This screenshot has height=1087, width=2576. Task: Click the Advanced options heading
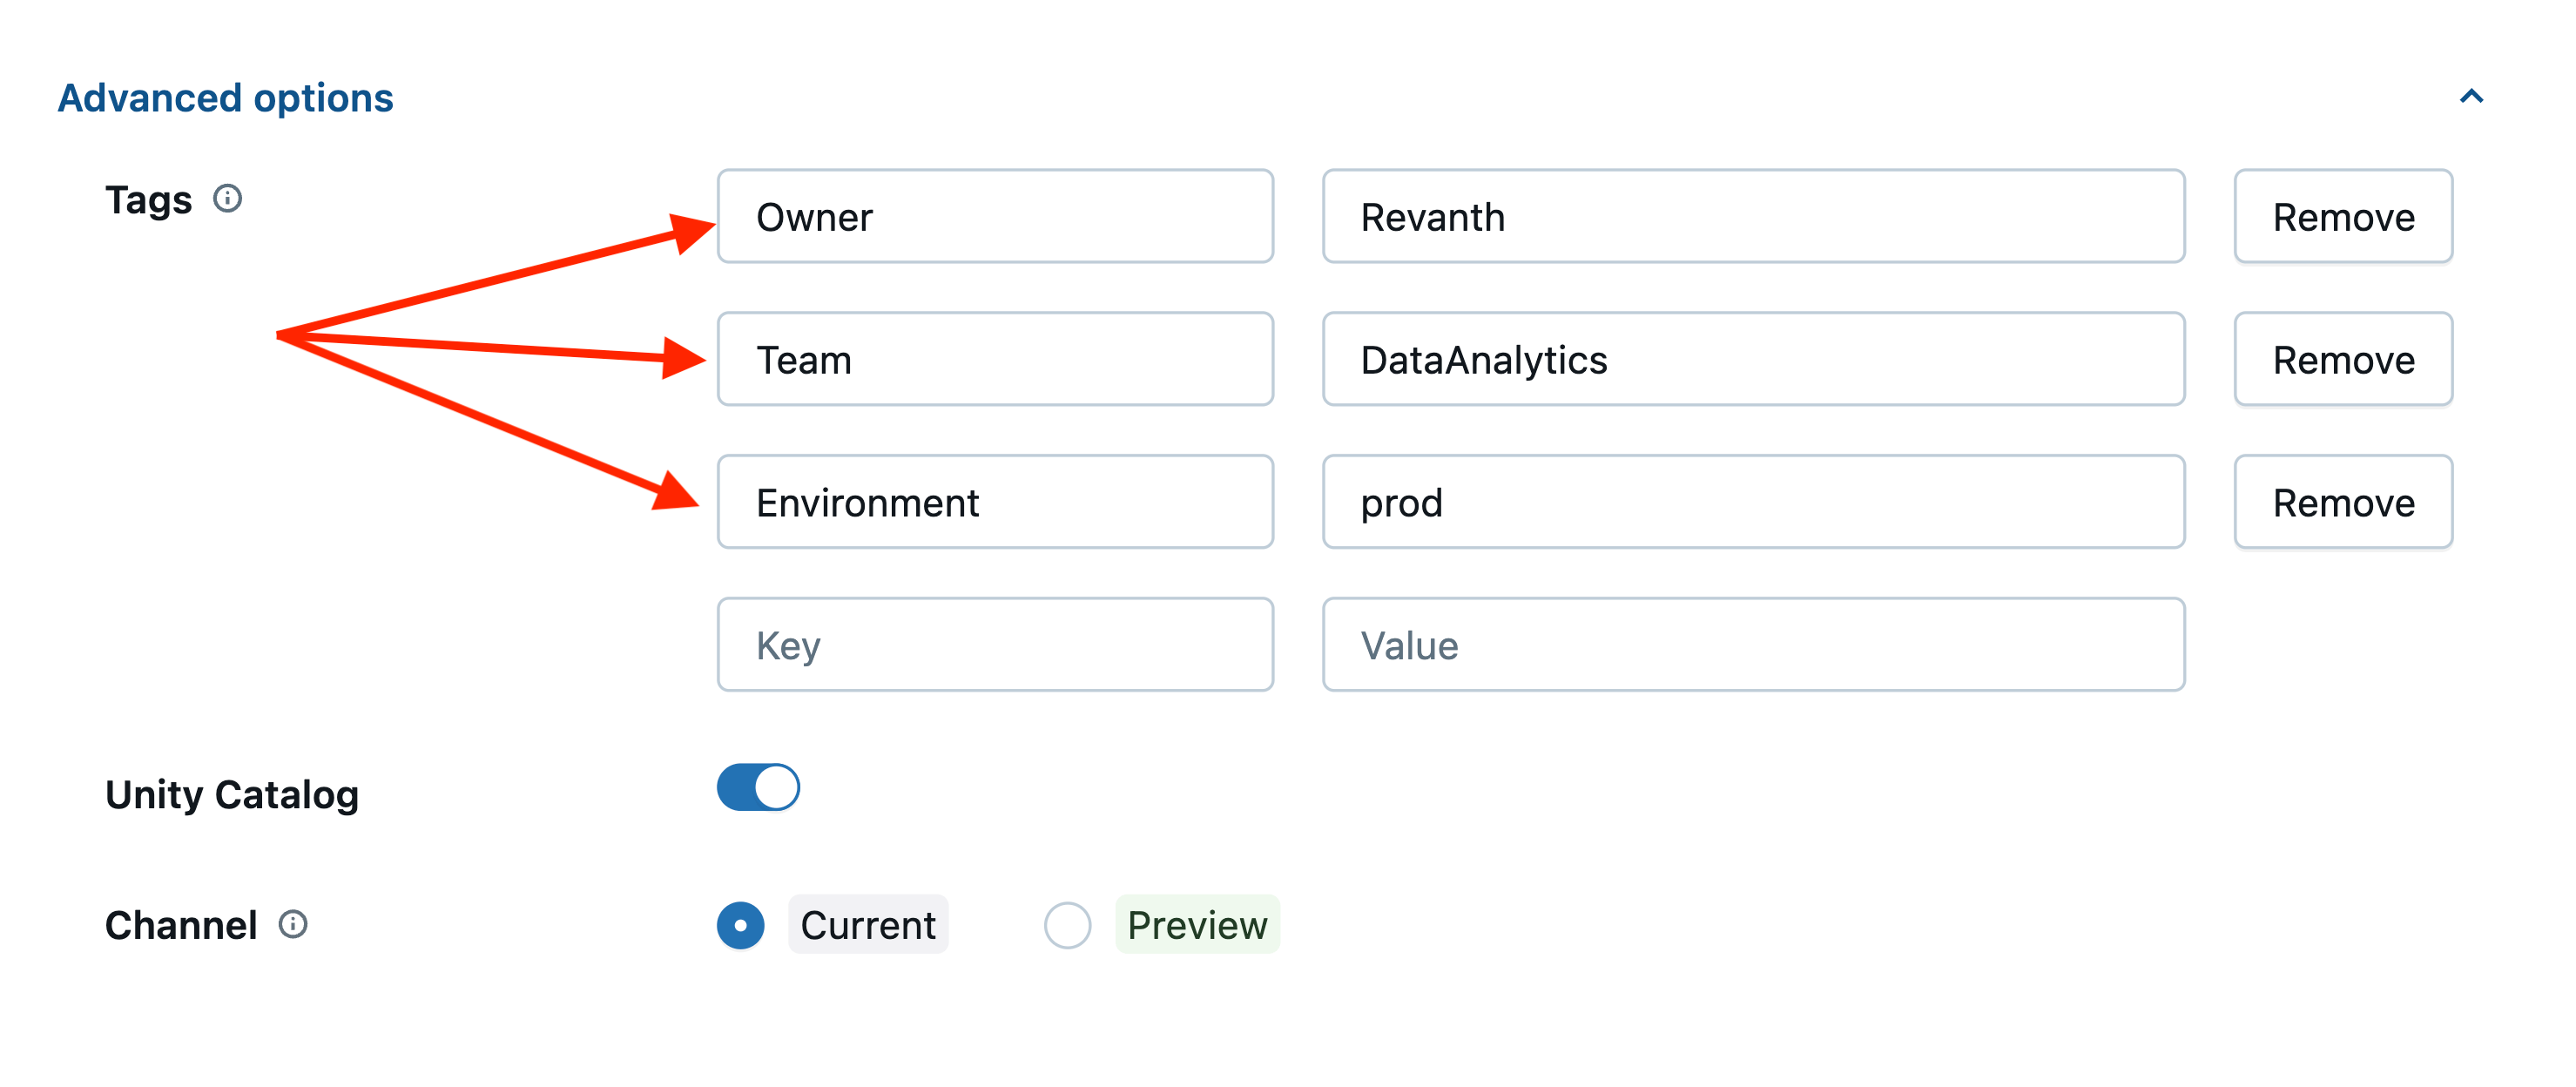(x=226, y=98)
